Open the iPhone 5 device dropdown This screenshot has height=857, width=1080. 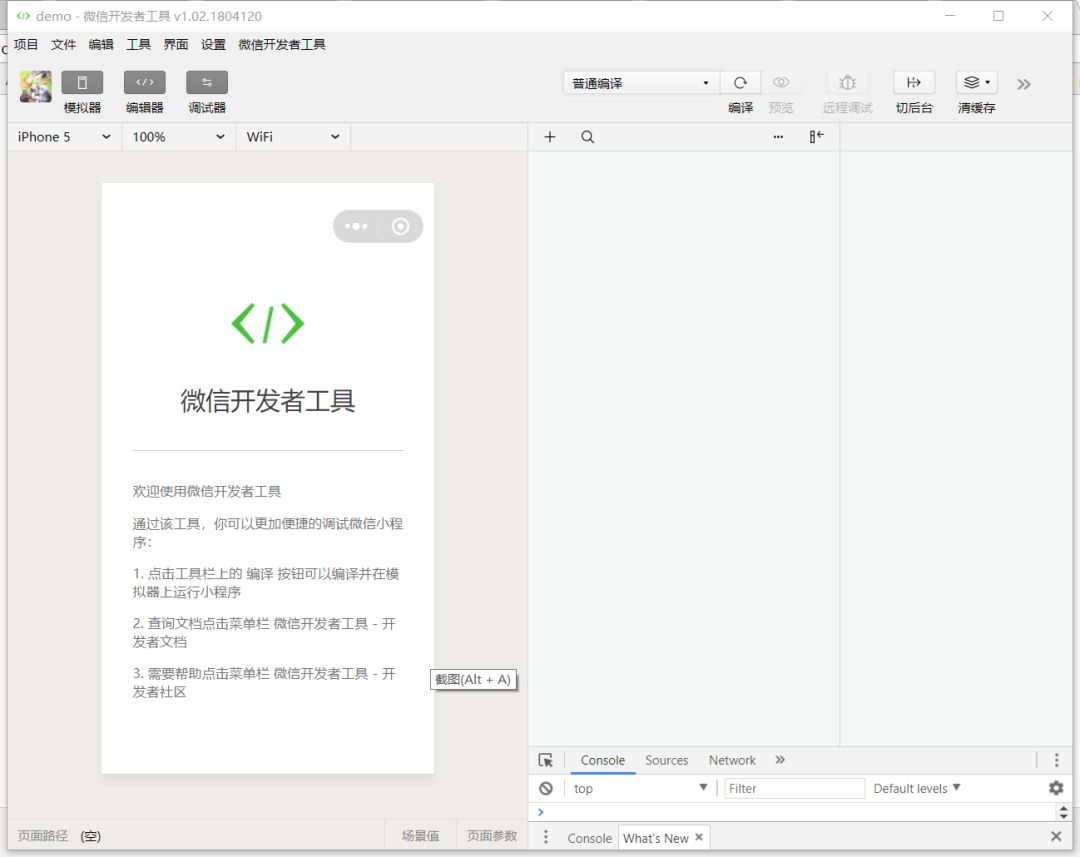pyautogui.click(x=64, y=137)
